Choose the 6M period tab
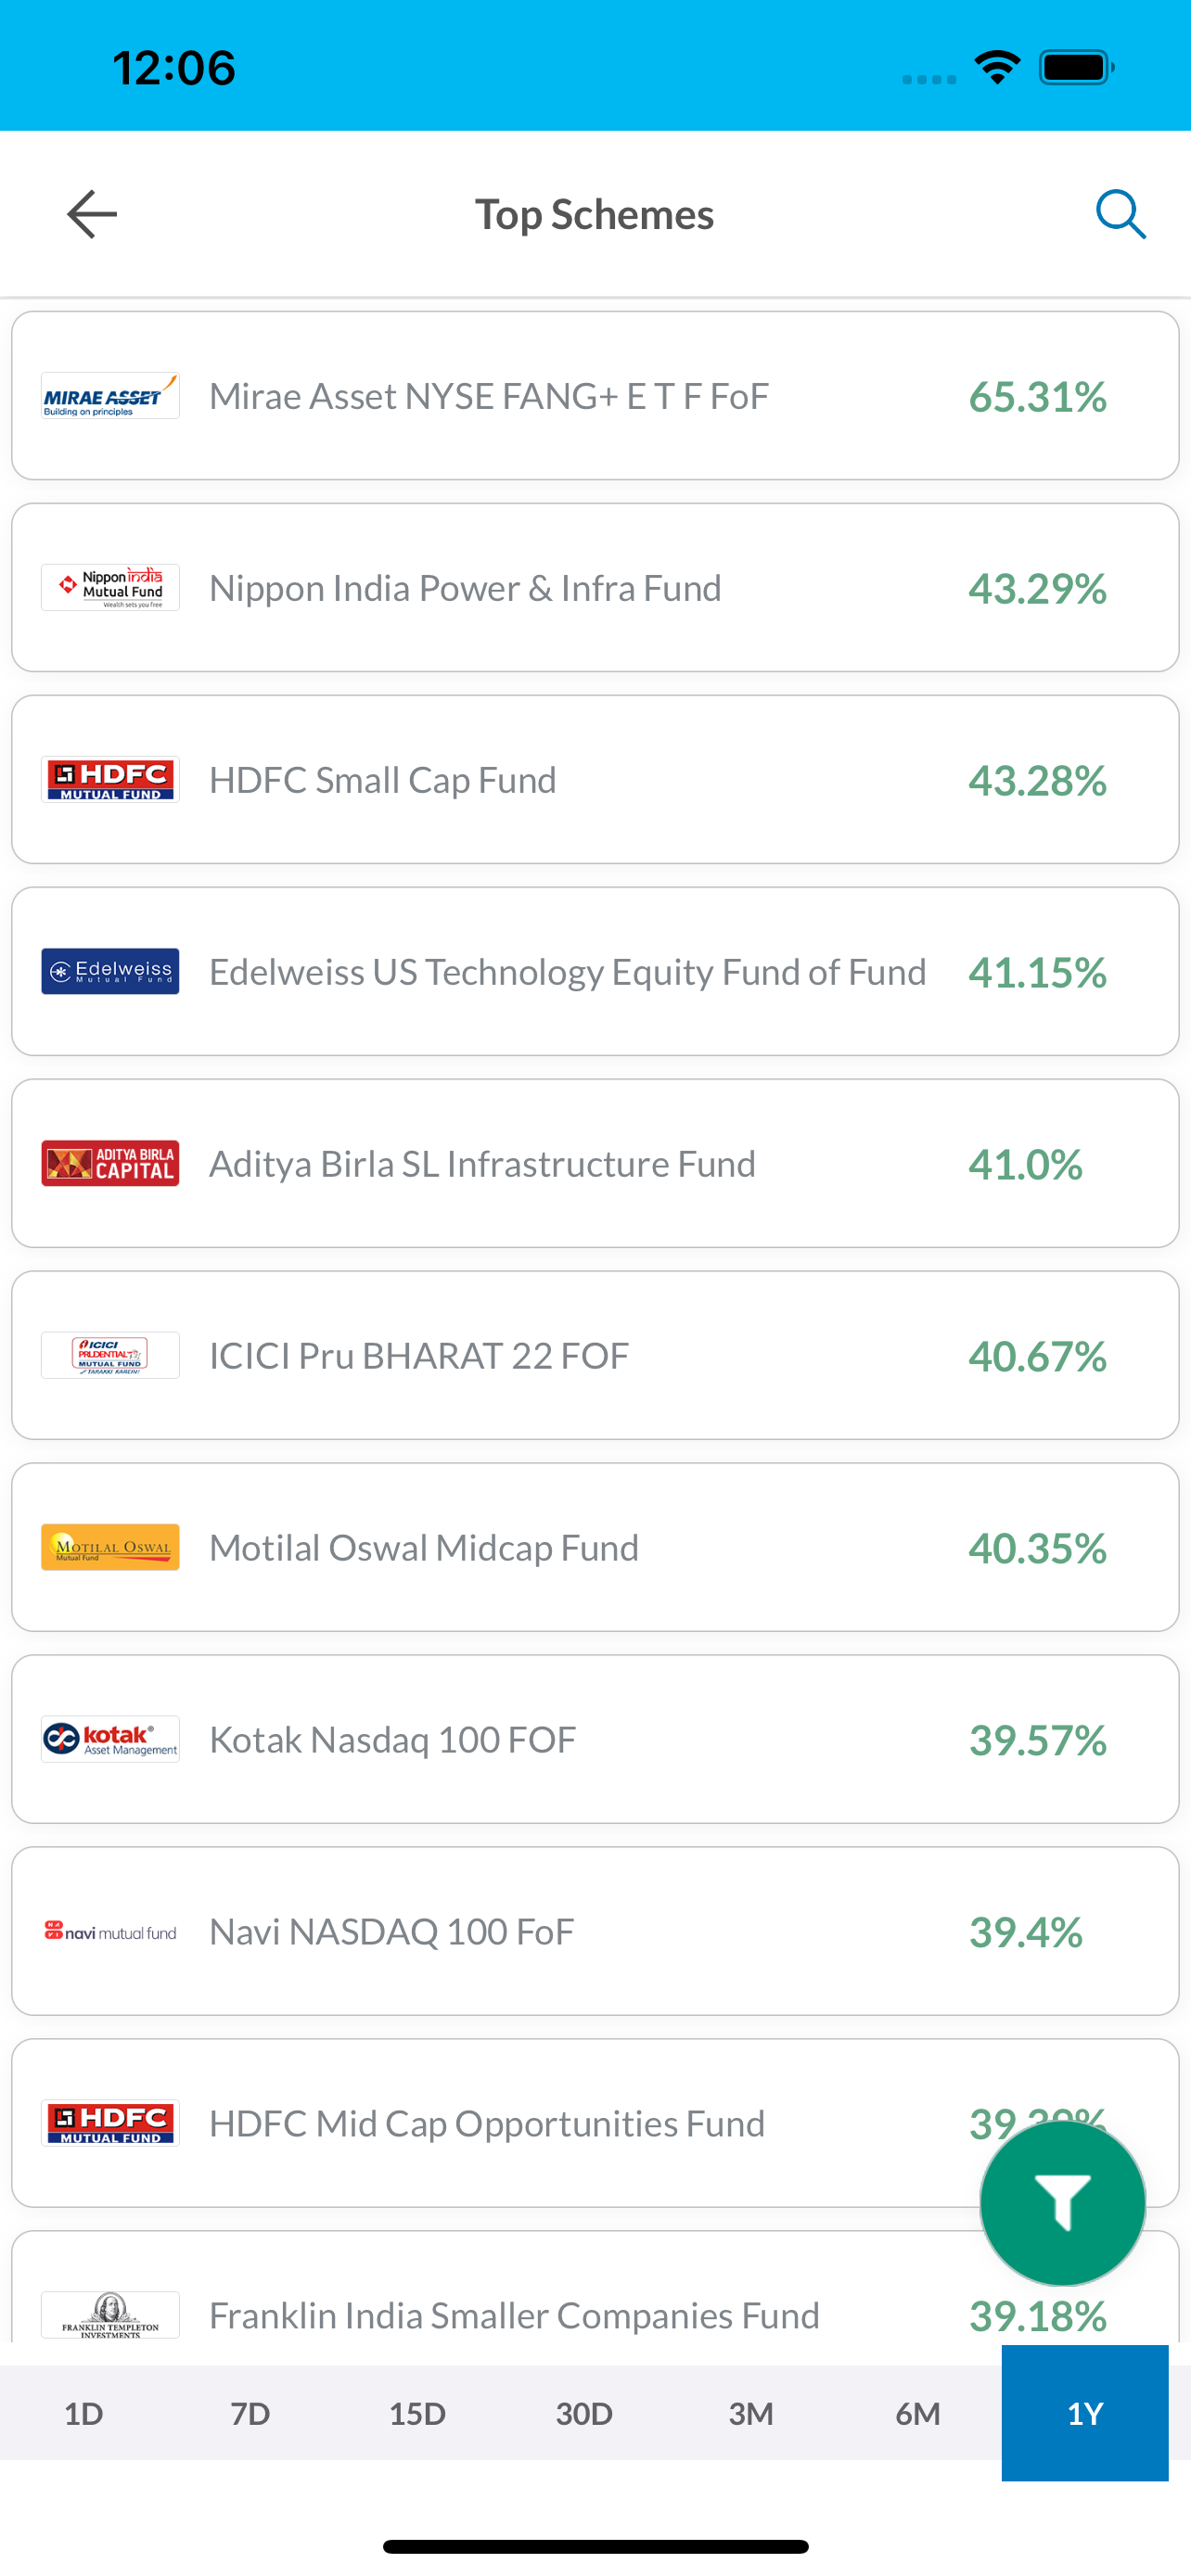The width and height of the screenshot is (1191, 2576). coord(918,2414)
